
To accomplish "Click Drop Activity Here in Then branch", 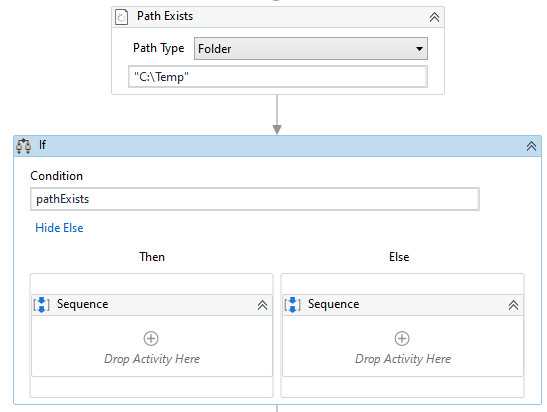I will [152, 359].
